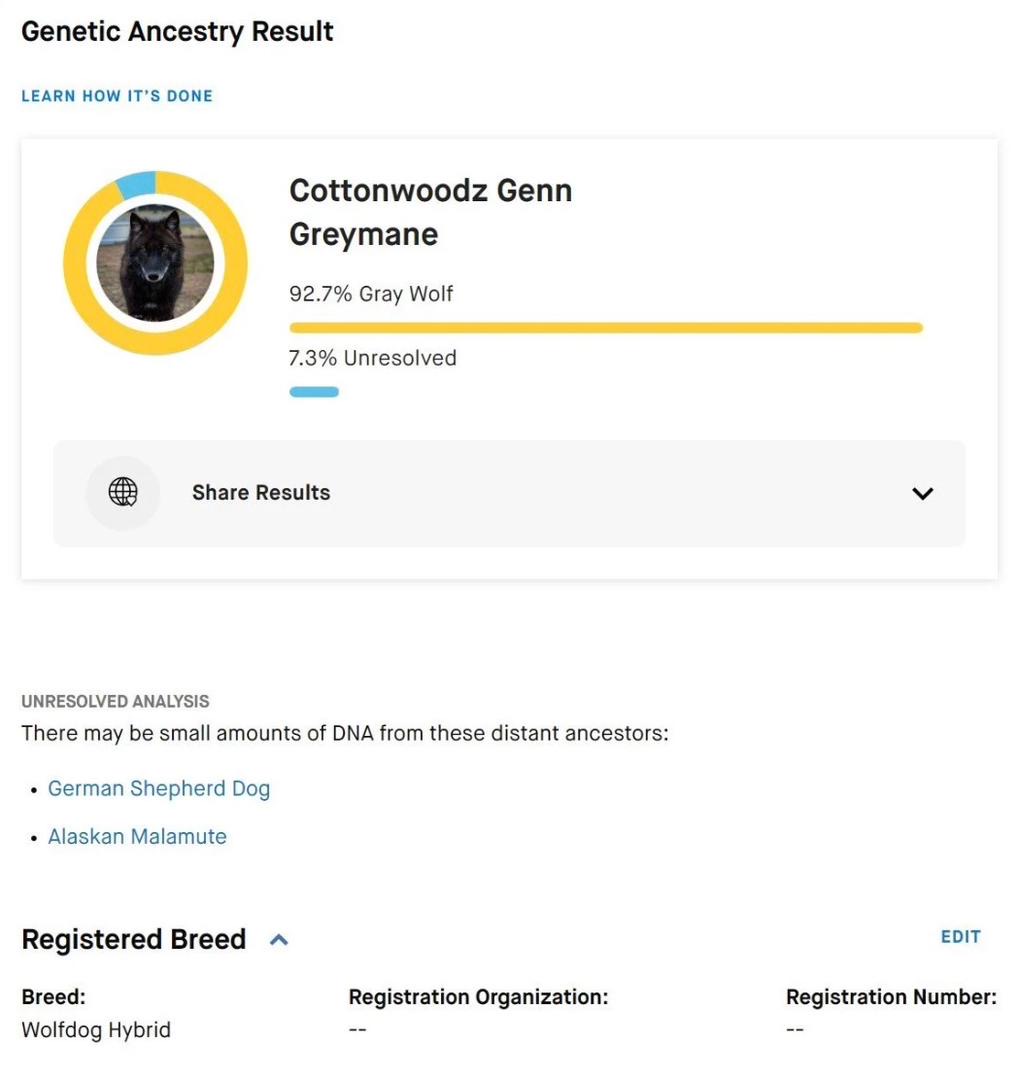1018x1080 pixels.
Task: Collapse the Registered Breed section
Action: (279, 939)
